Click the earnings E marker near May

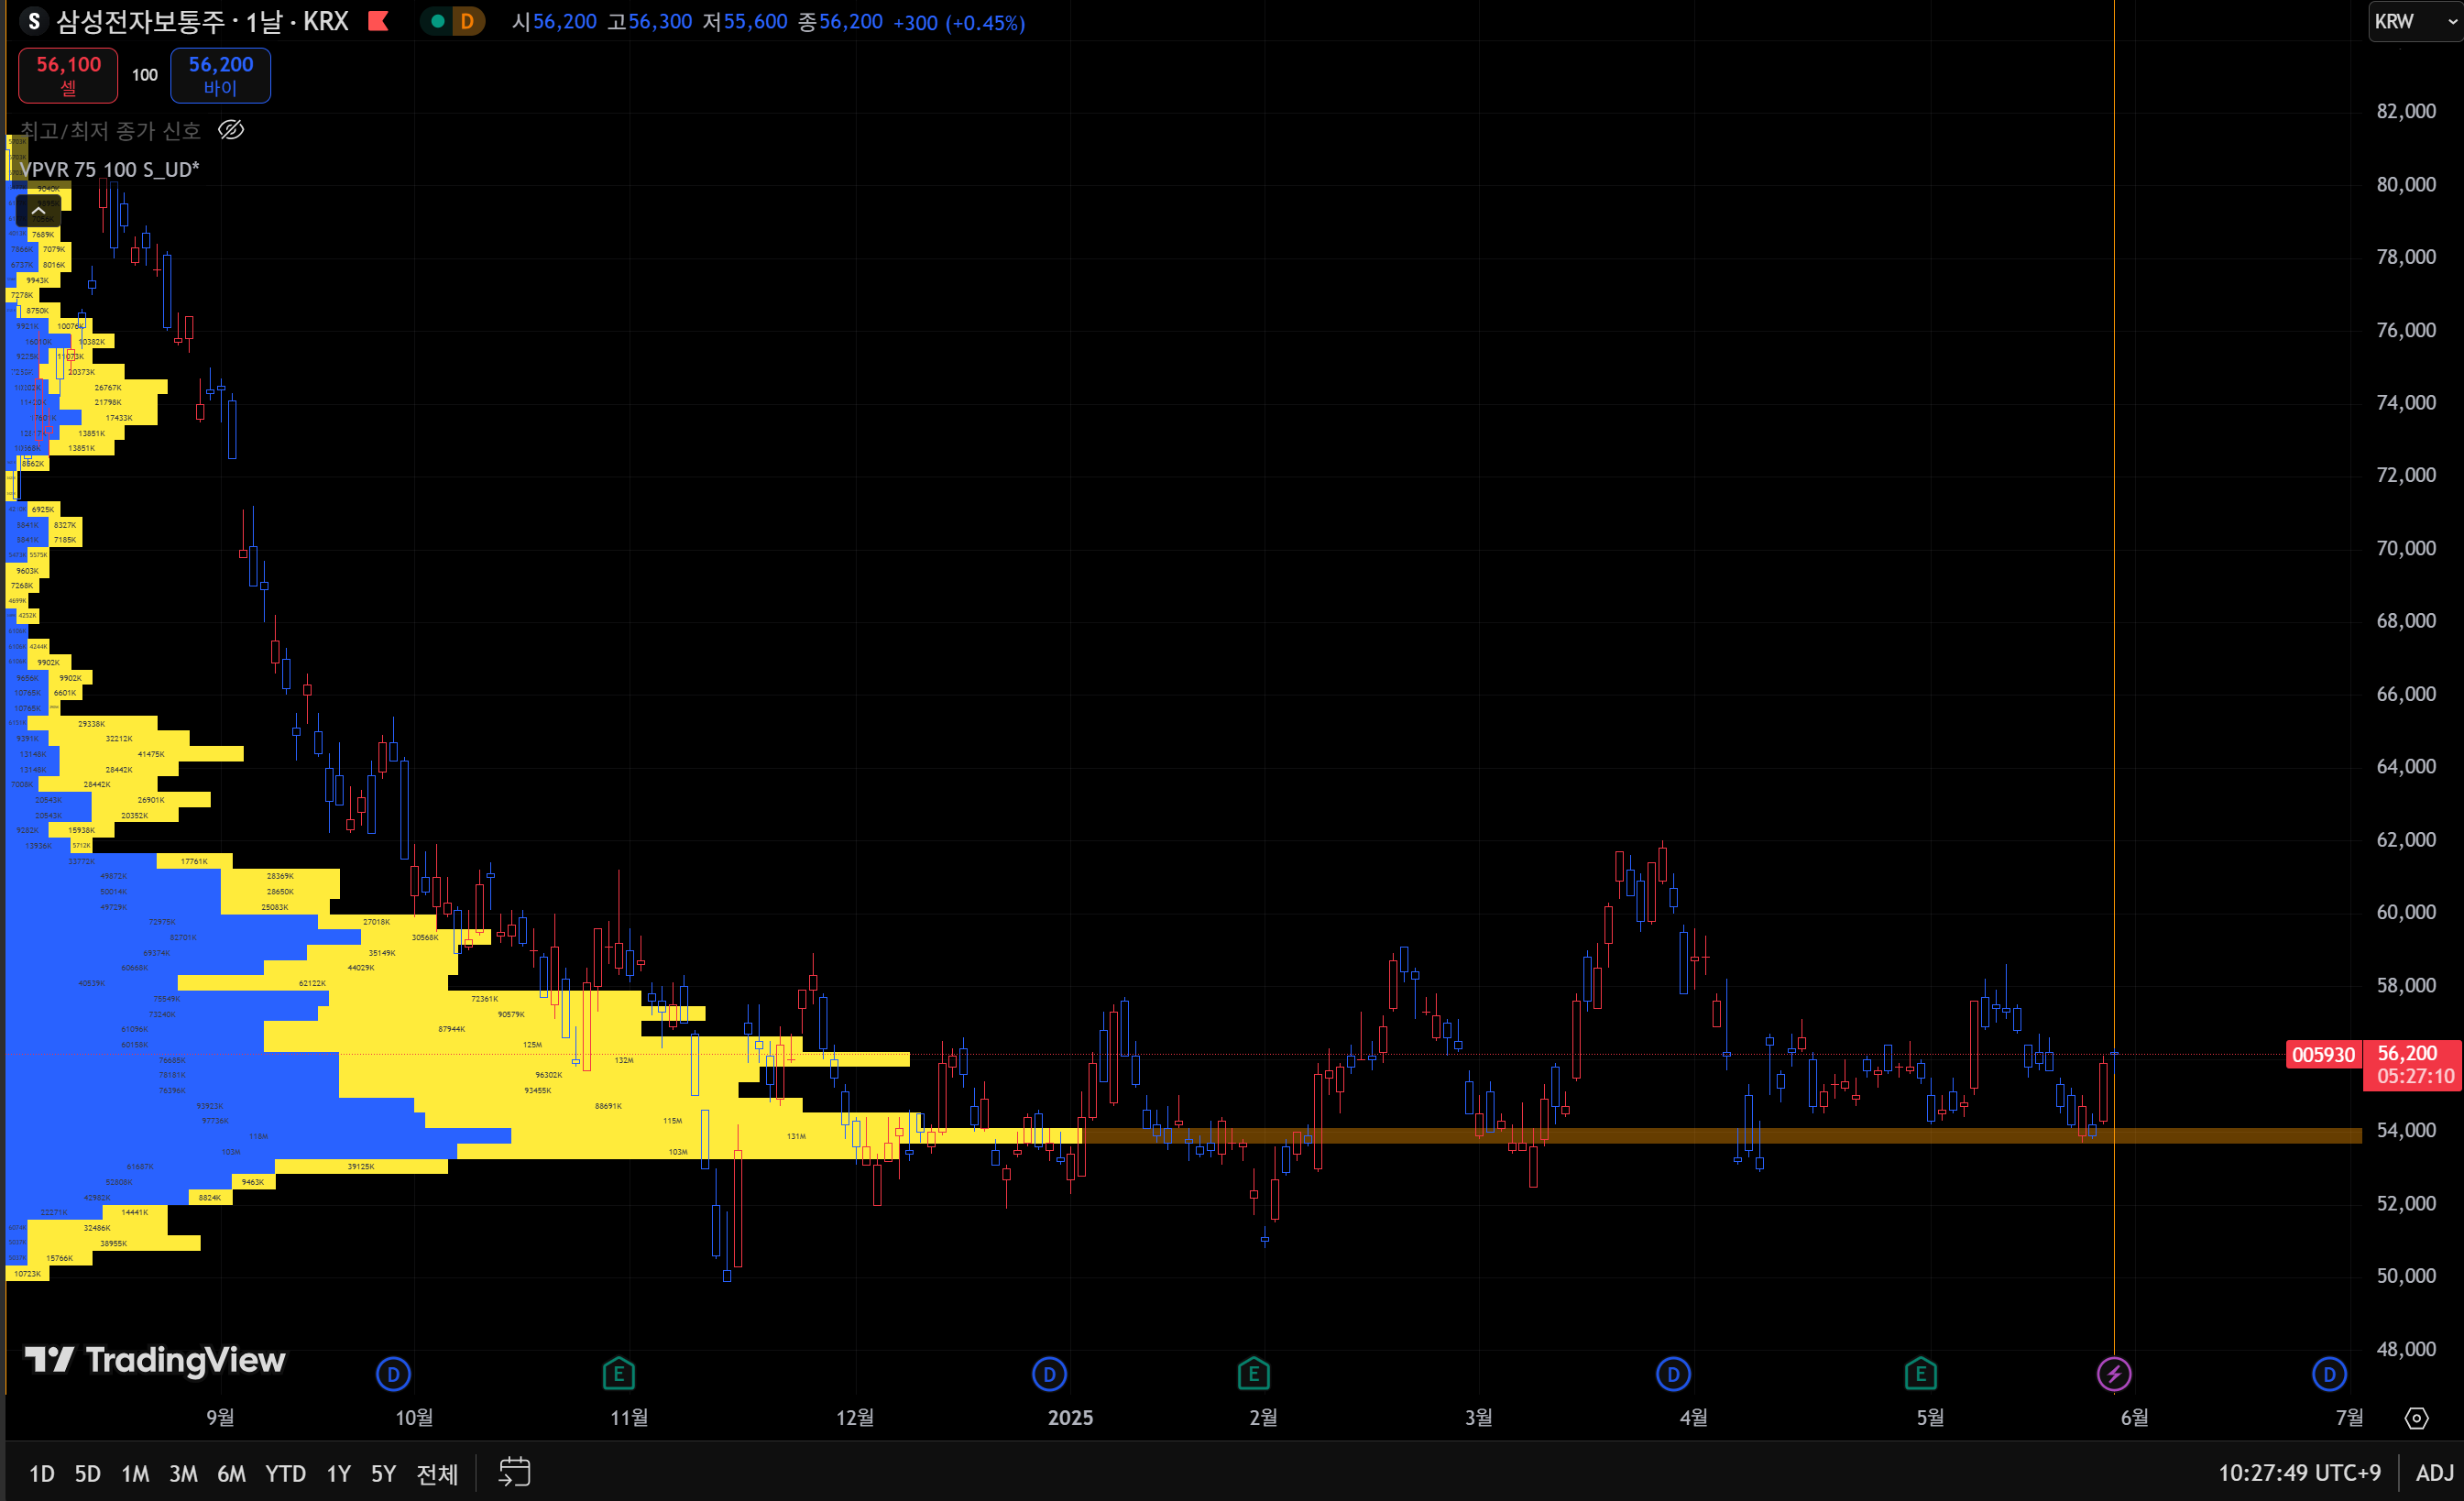point(1920,1374)
